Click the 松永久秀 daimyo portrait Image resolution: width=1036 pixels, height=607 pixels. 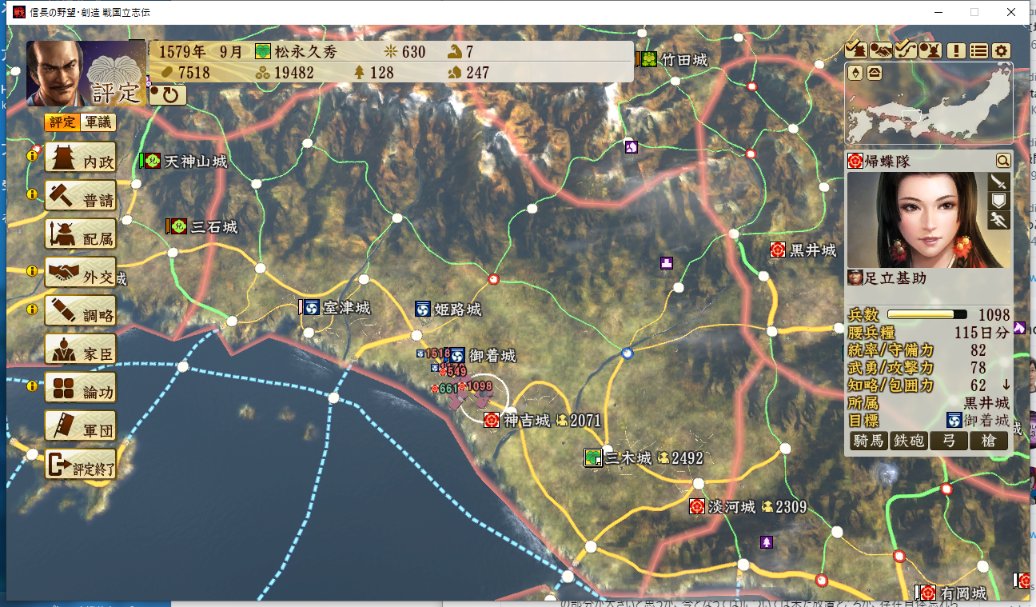pos(59,74)
